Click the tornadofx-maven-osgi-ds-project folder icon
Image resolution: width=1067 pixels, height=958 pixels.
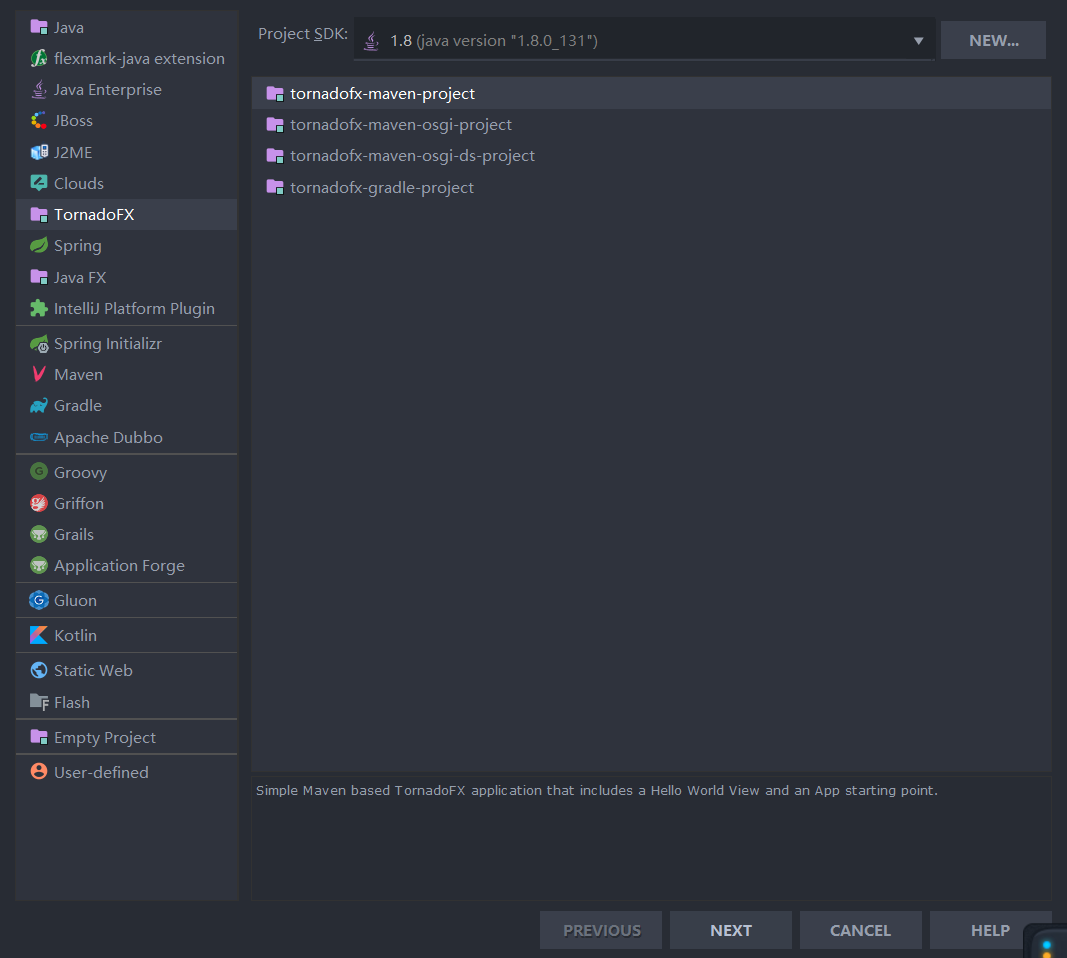point(275,156)
